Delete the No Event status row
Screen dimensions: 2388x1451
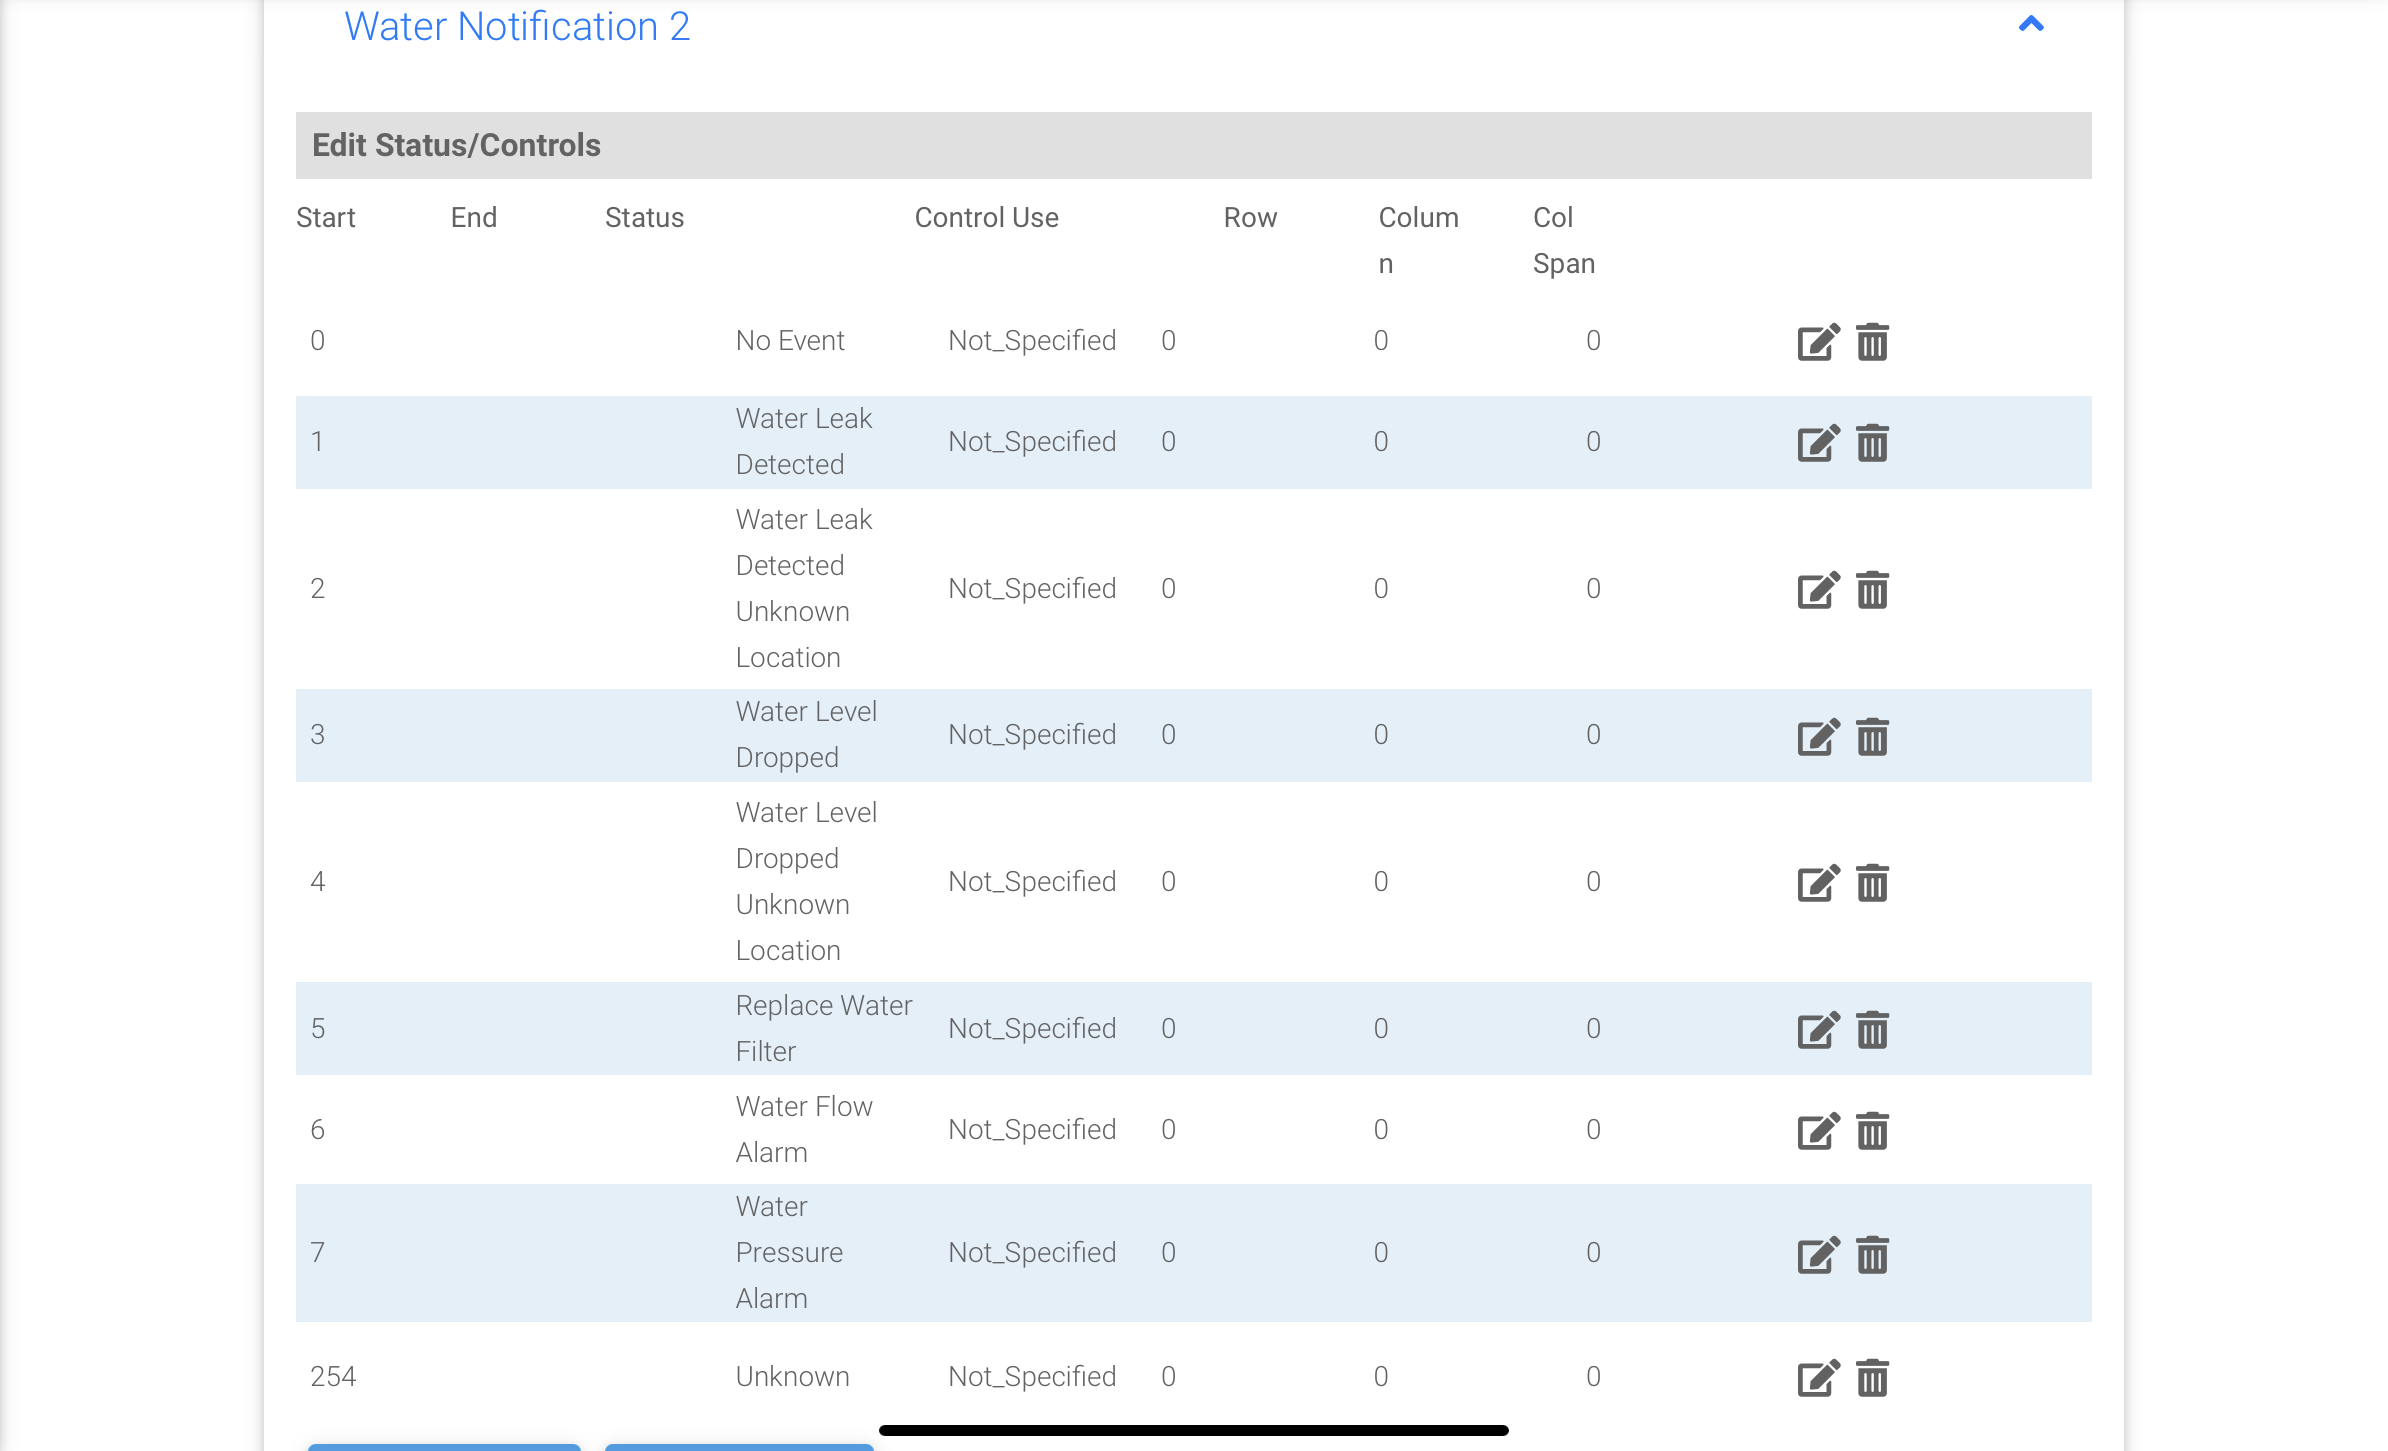pyautogui.click(x=1872, y=342)
